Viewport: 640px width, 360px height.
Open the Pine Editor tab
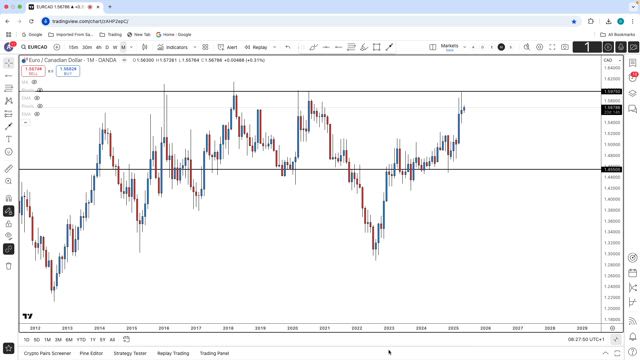91,353
